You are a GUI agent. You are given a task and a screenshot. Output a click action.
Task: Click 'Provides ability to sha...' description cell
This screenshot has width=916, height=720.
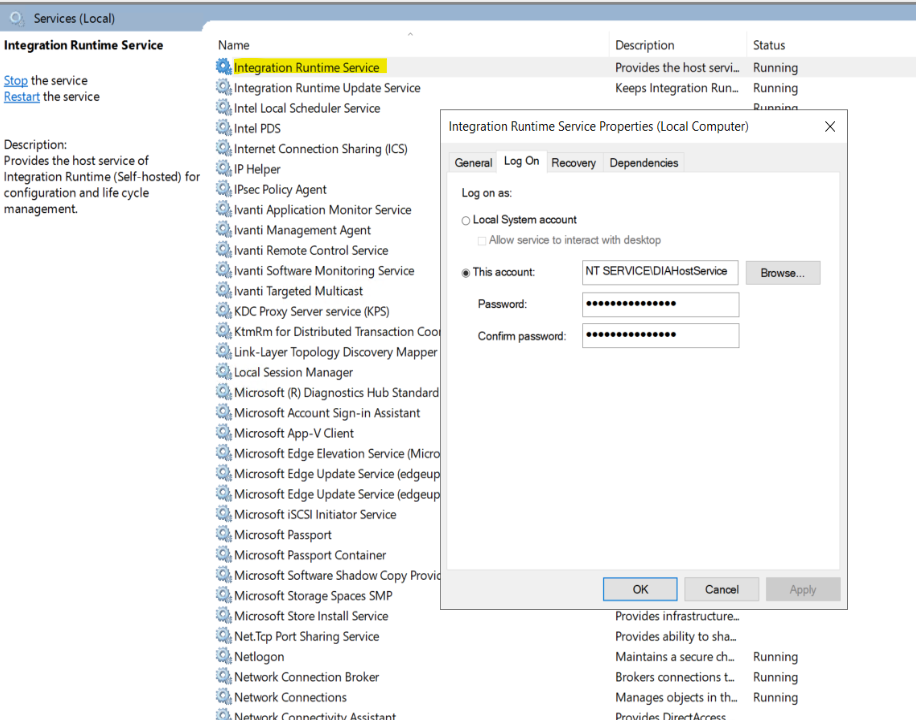(675, 636)
